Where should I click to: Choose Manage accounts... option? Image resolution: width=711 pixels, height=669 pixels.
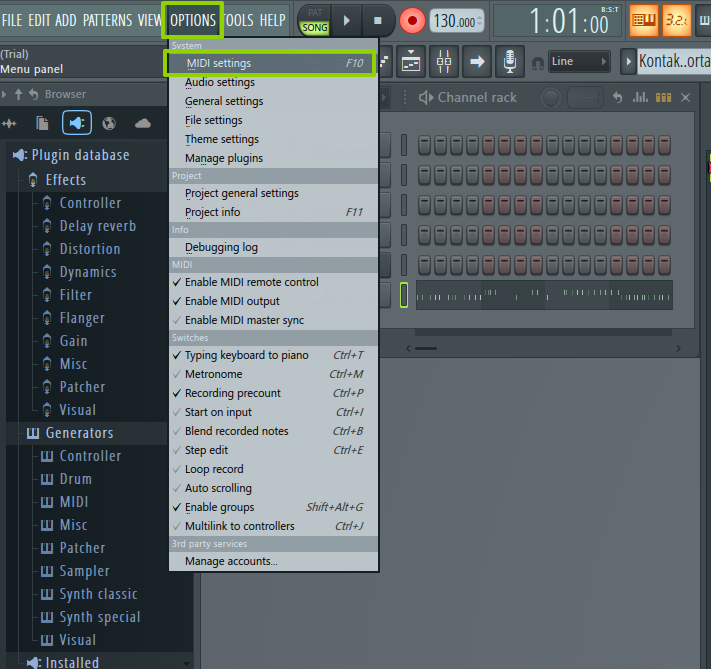[x=231, y=561]
